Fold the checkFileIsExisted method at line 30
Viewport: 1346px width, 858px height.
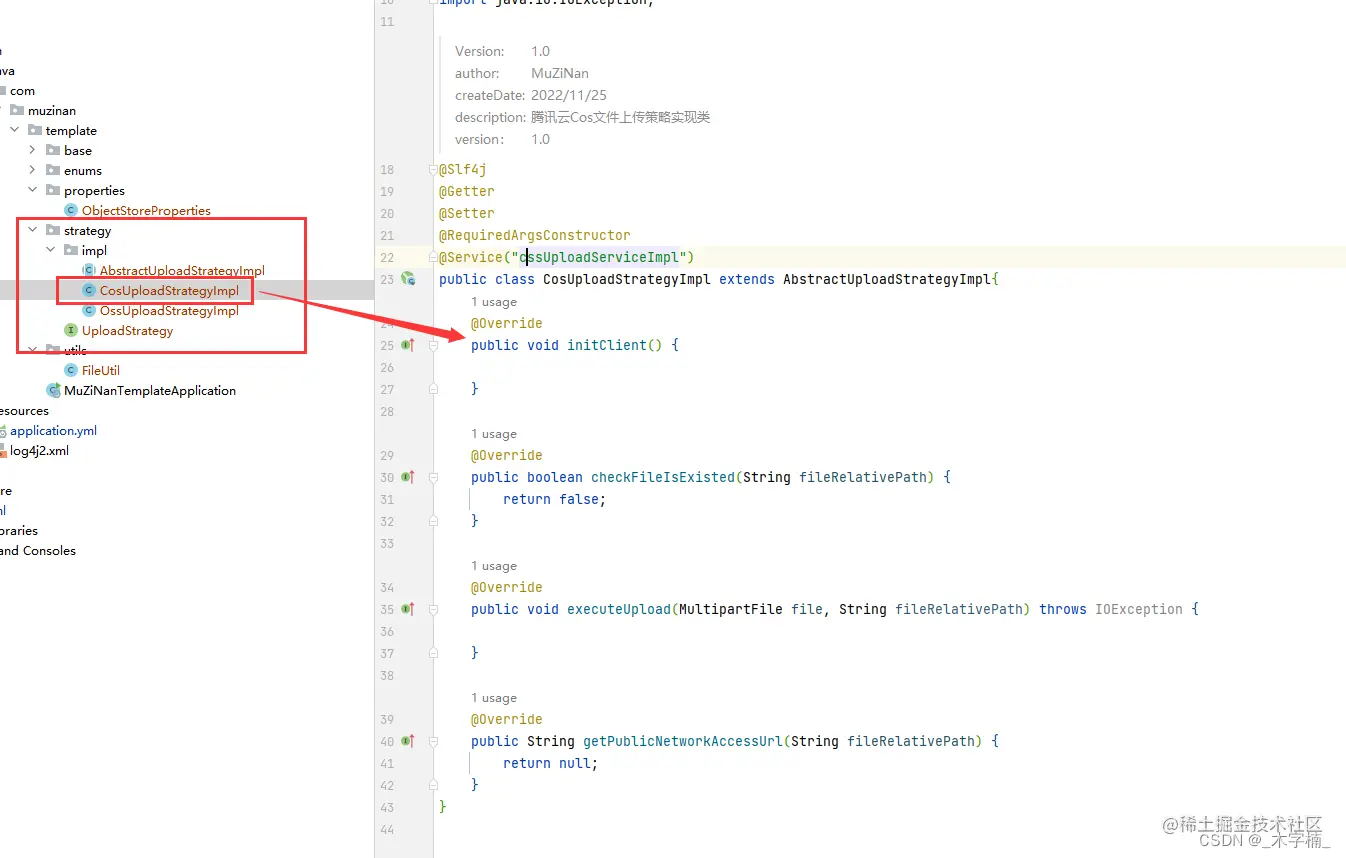coord(433,477)
